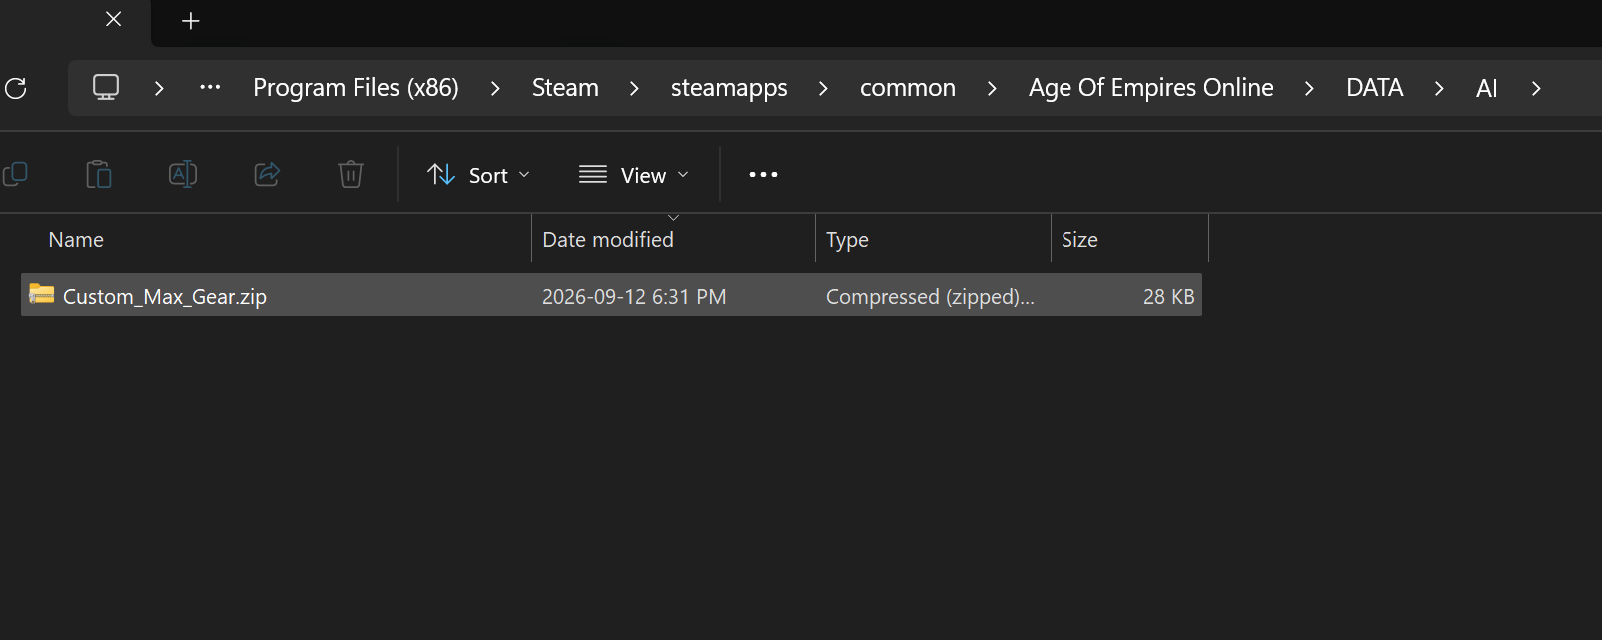Open the See more toolbar options ellipsis

[763, 175]
